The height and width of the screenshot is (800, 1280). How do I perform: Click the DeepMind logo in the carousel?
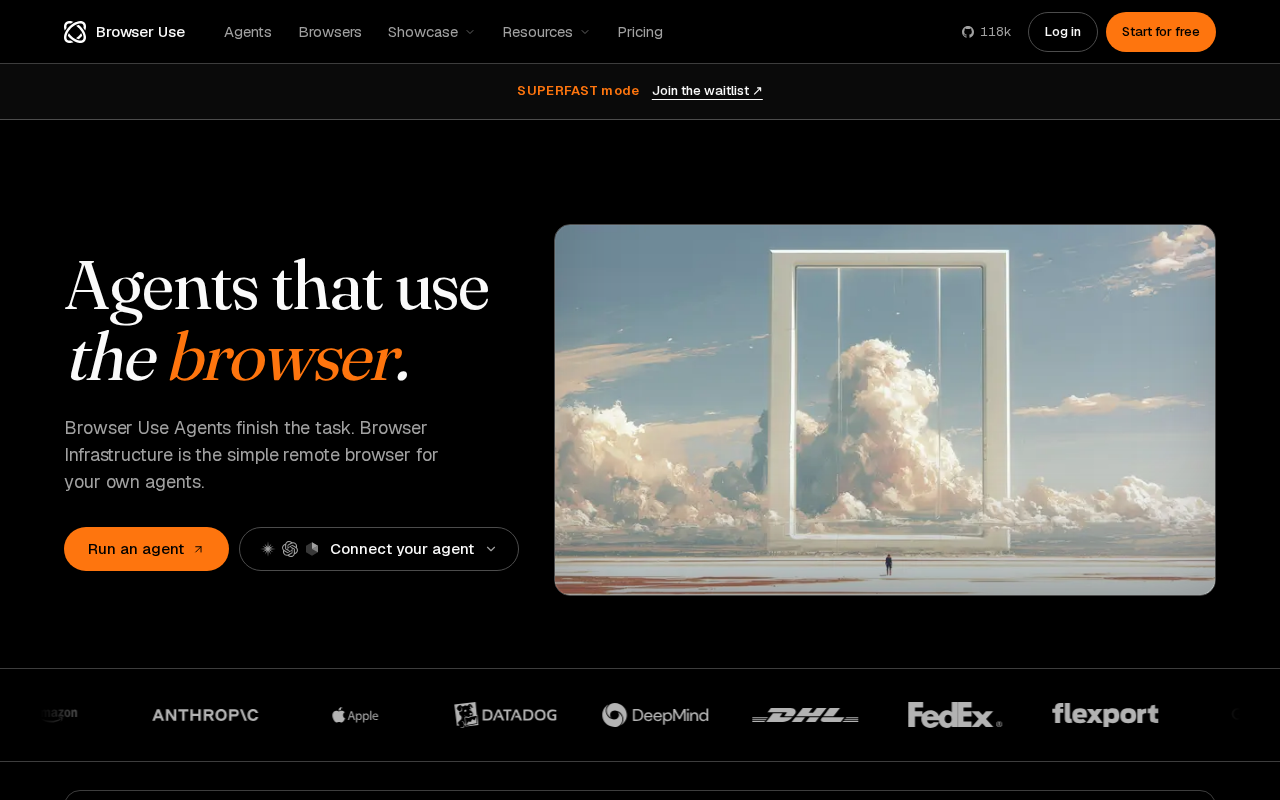coord(655,715)
